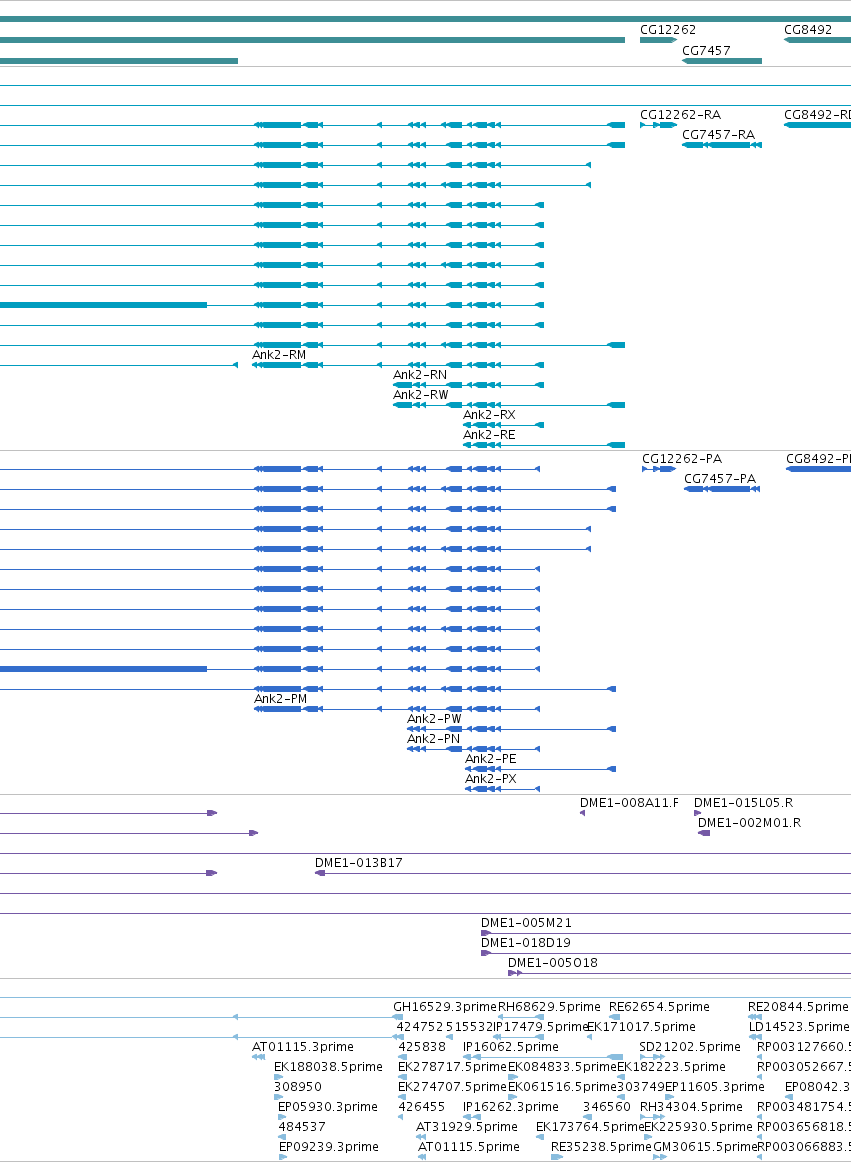Click the EK188038.5prime EST label
This screenshot has height=1162, width=851.
tap(328, 1067)
